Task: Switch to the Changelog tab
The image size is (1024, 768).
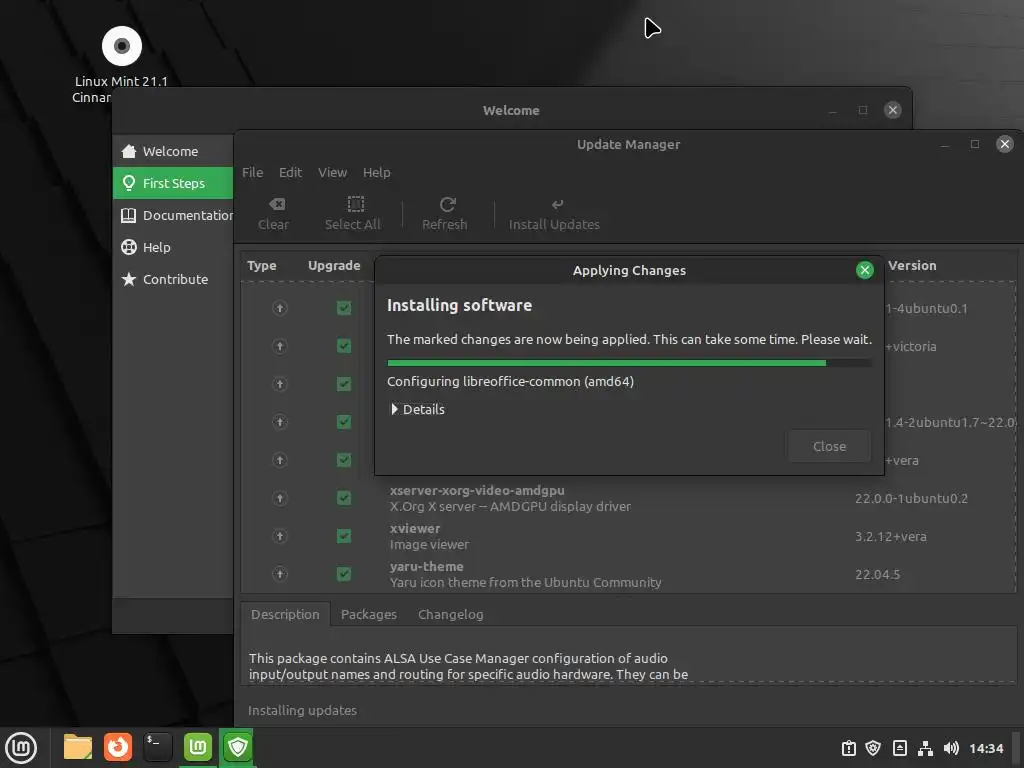Action: tap(451, 615)
